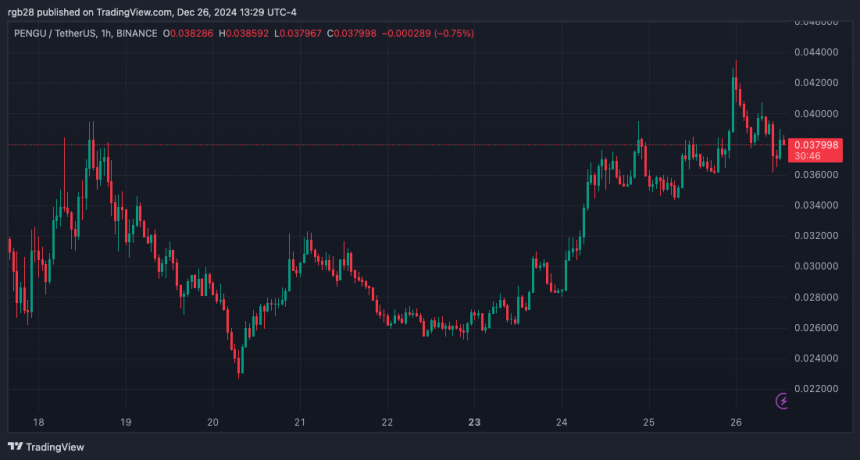Click the percentage change −0.75% value
Image resolution: width=860 pixels, height=460 pixels.
point(454,33)
